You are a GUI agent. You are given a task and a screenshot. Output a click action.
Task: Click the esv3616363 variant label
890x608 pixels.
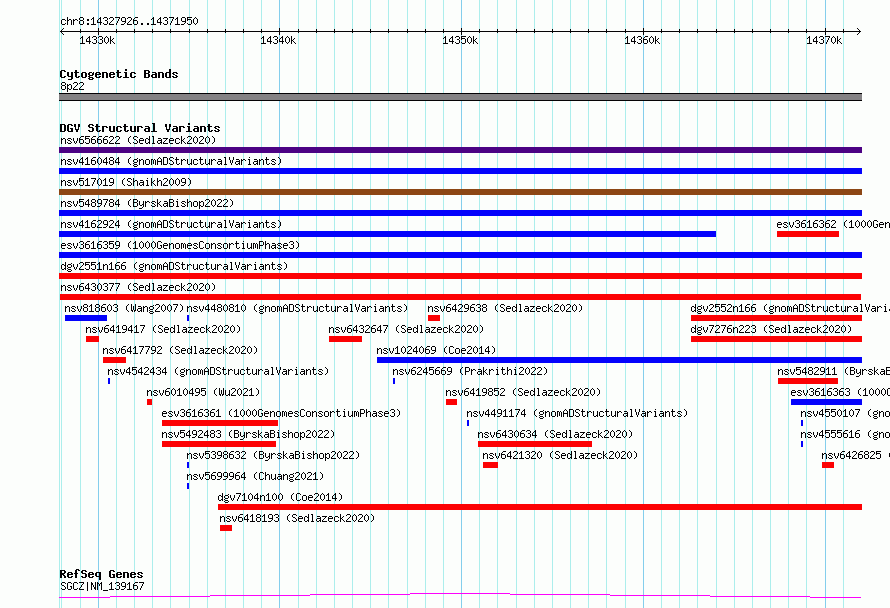pos(839,392)
